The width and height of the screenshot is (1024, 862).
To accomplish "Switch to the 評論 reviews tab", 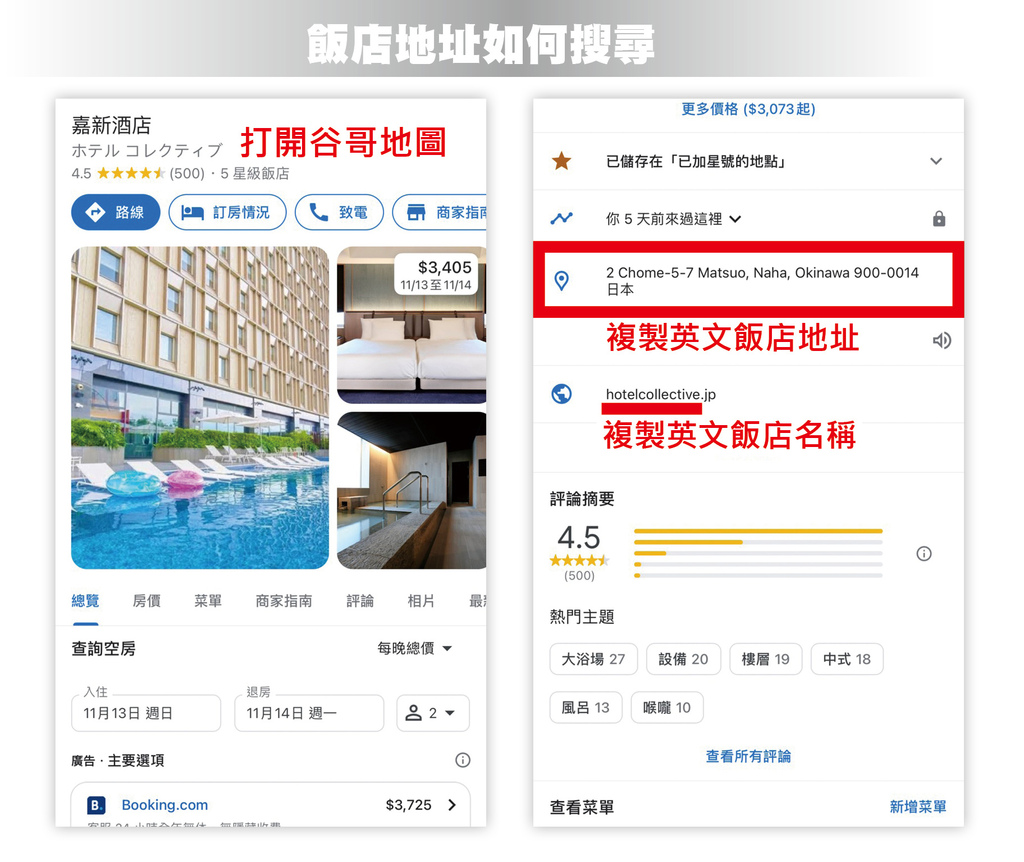I will 360,601.
